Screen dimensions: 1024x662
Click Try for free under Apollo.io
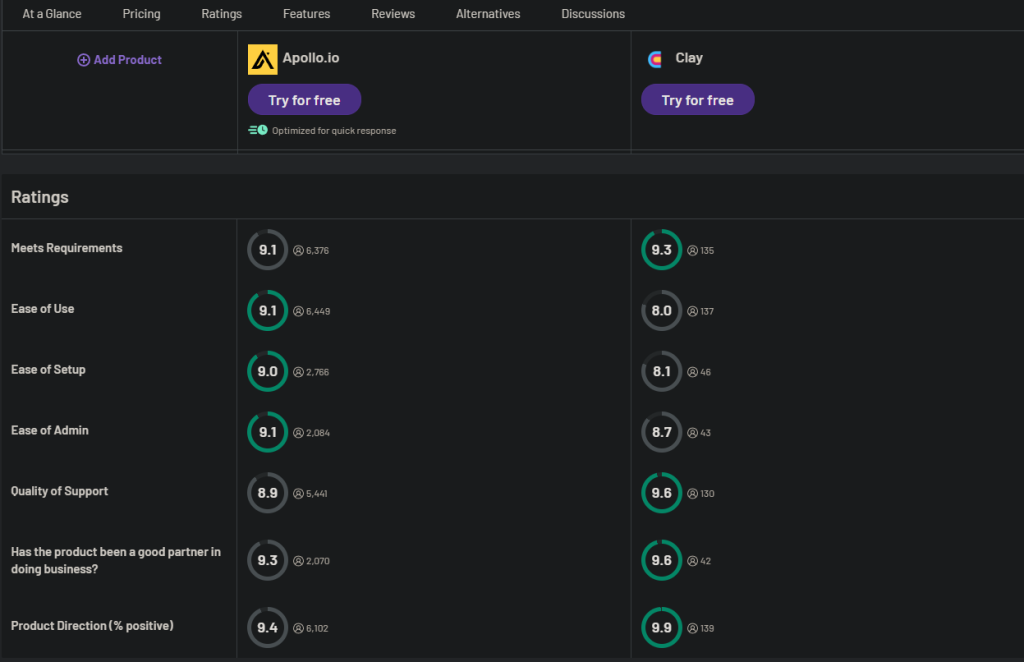coord(304,99)
